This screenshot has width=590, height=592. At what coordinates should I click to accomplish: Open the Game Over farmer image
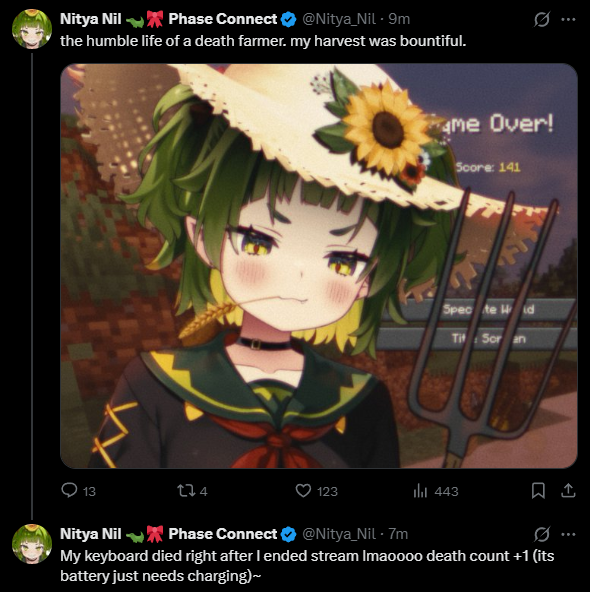319,266
